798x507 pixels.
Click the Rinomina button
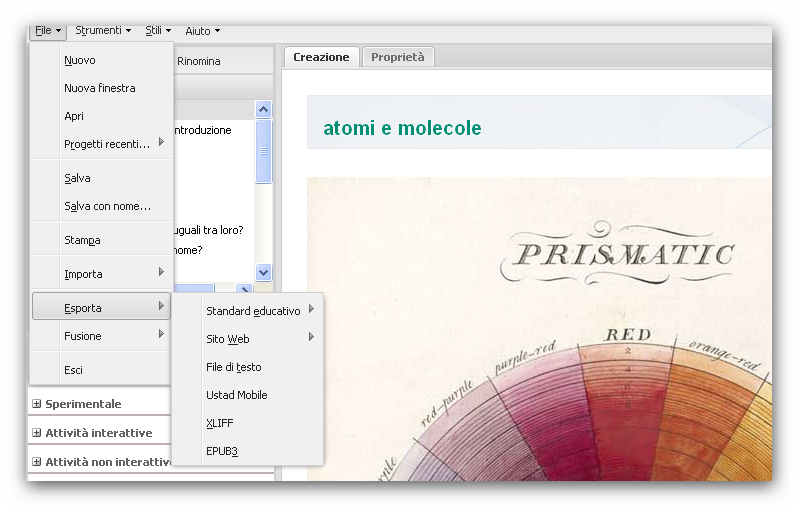(x=198, y=61)
